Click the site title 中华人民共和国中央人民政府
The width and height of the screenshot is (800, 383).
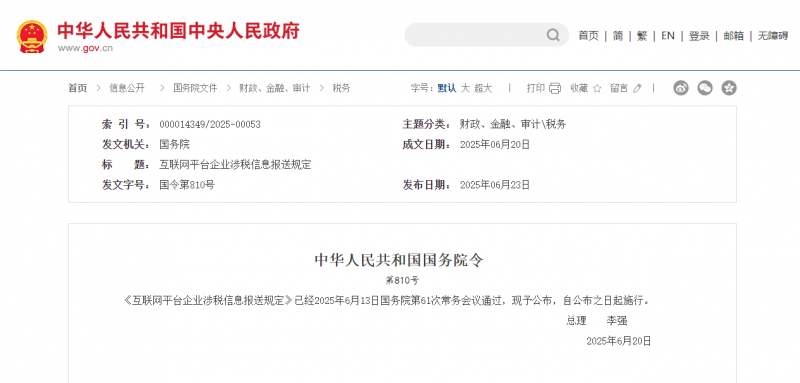click(178, 31)
